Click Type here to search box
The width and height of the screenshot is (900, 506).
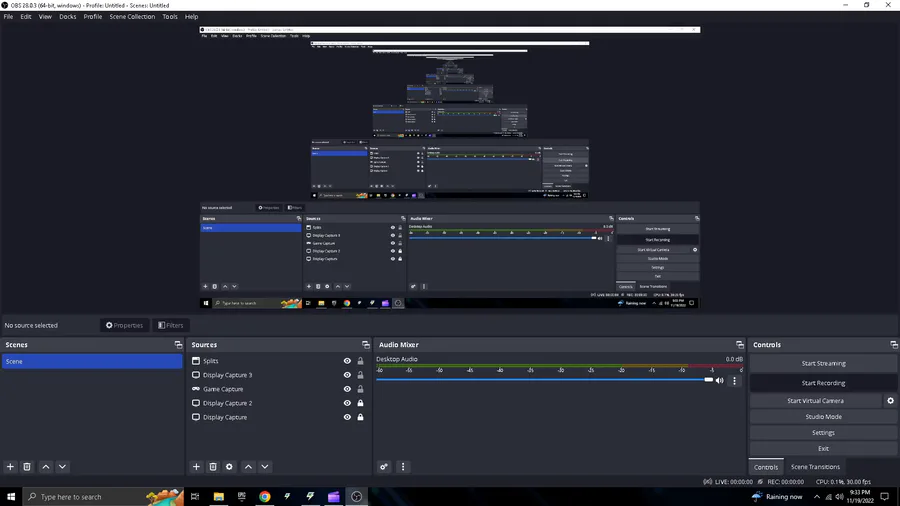[x=103, y=497]
